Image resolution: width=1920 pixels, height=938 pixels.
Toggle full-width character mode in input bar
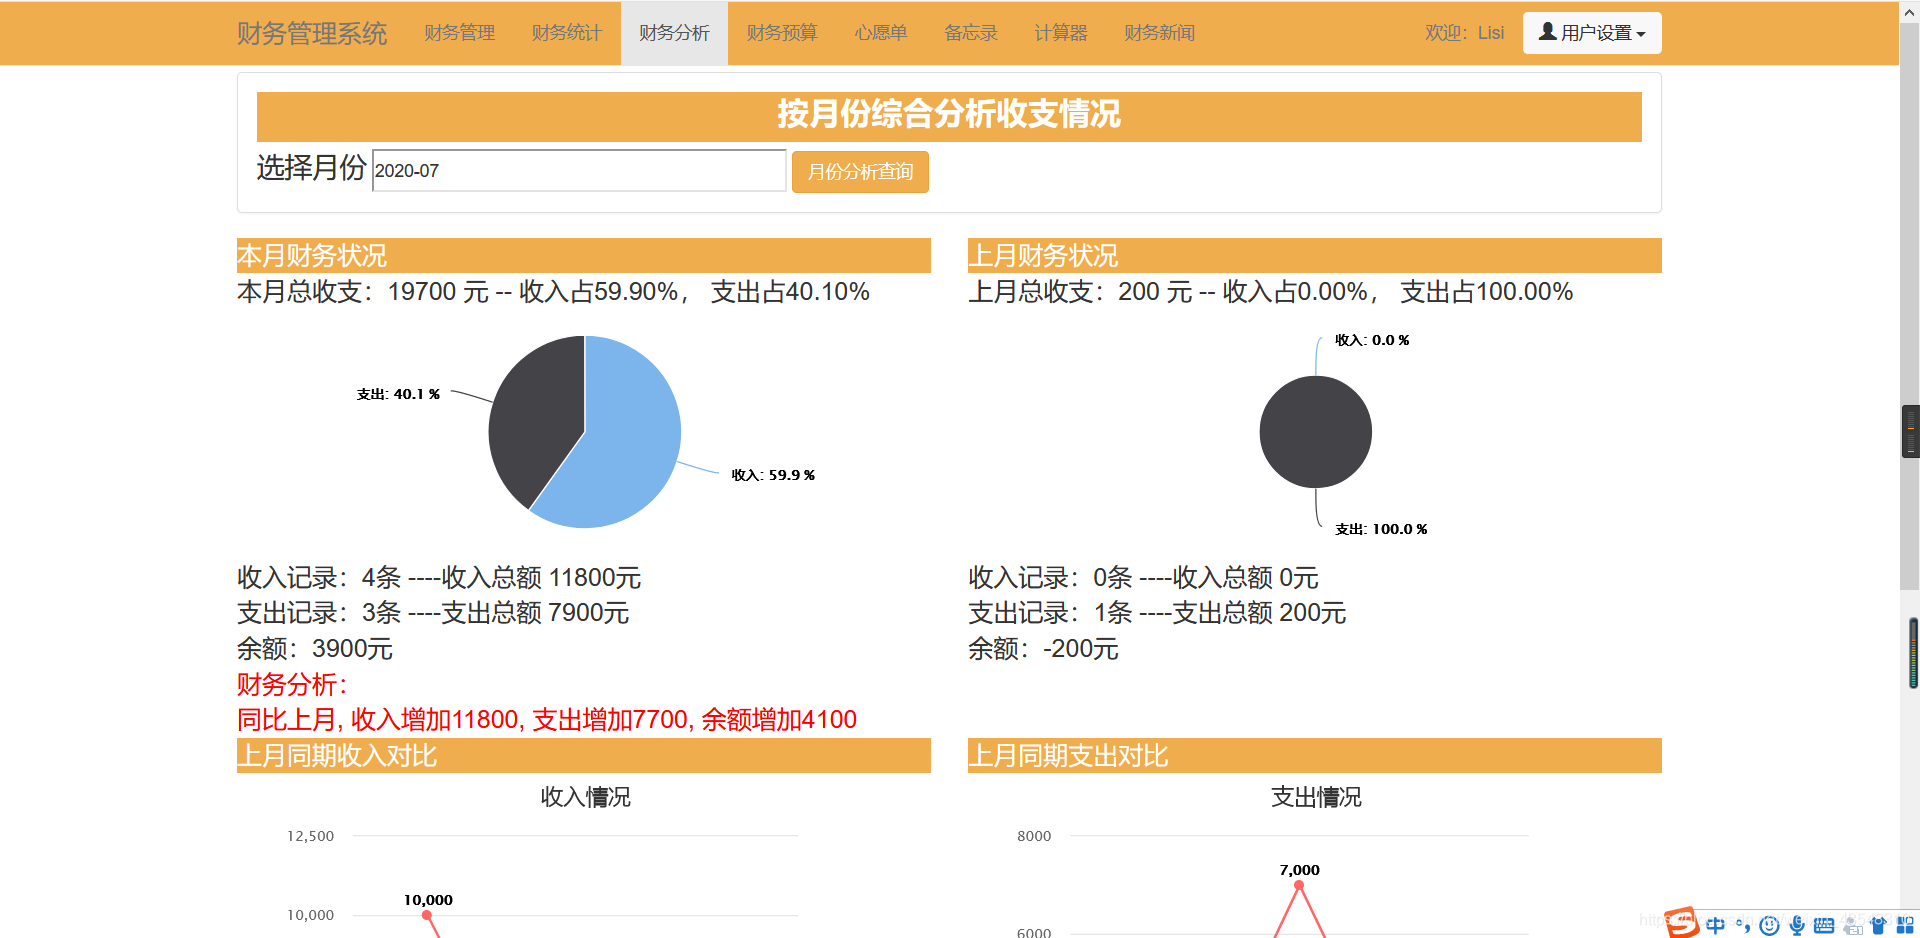click(1738, 920)
